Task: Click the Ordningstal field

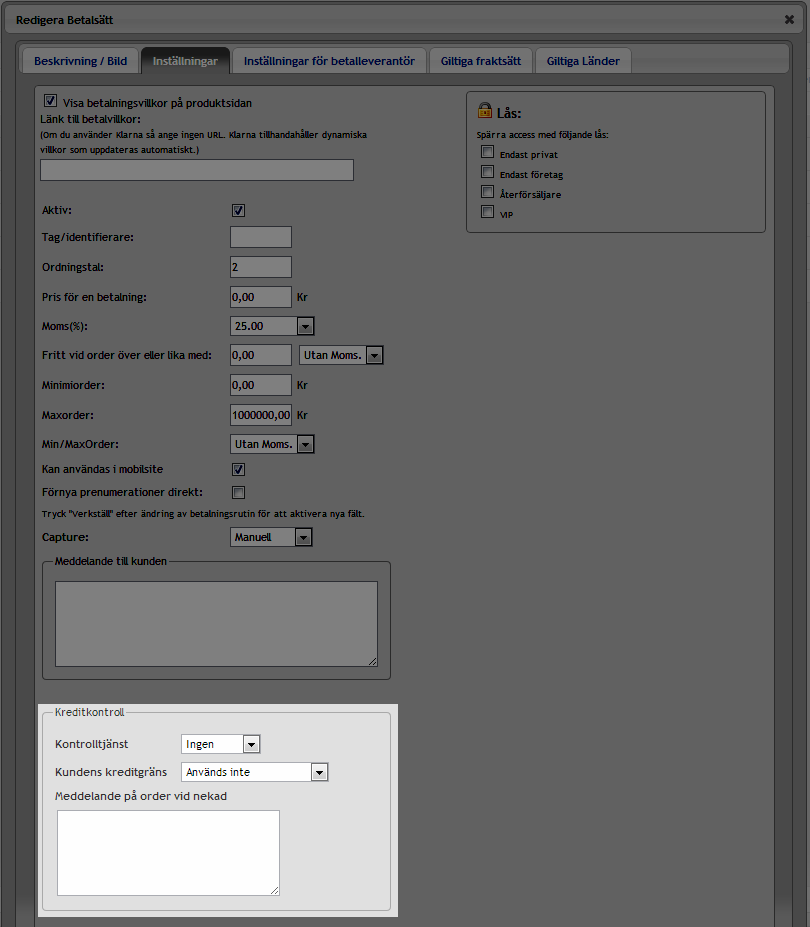Action: coord(261,267)
